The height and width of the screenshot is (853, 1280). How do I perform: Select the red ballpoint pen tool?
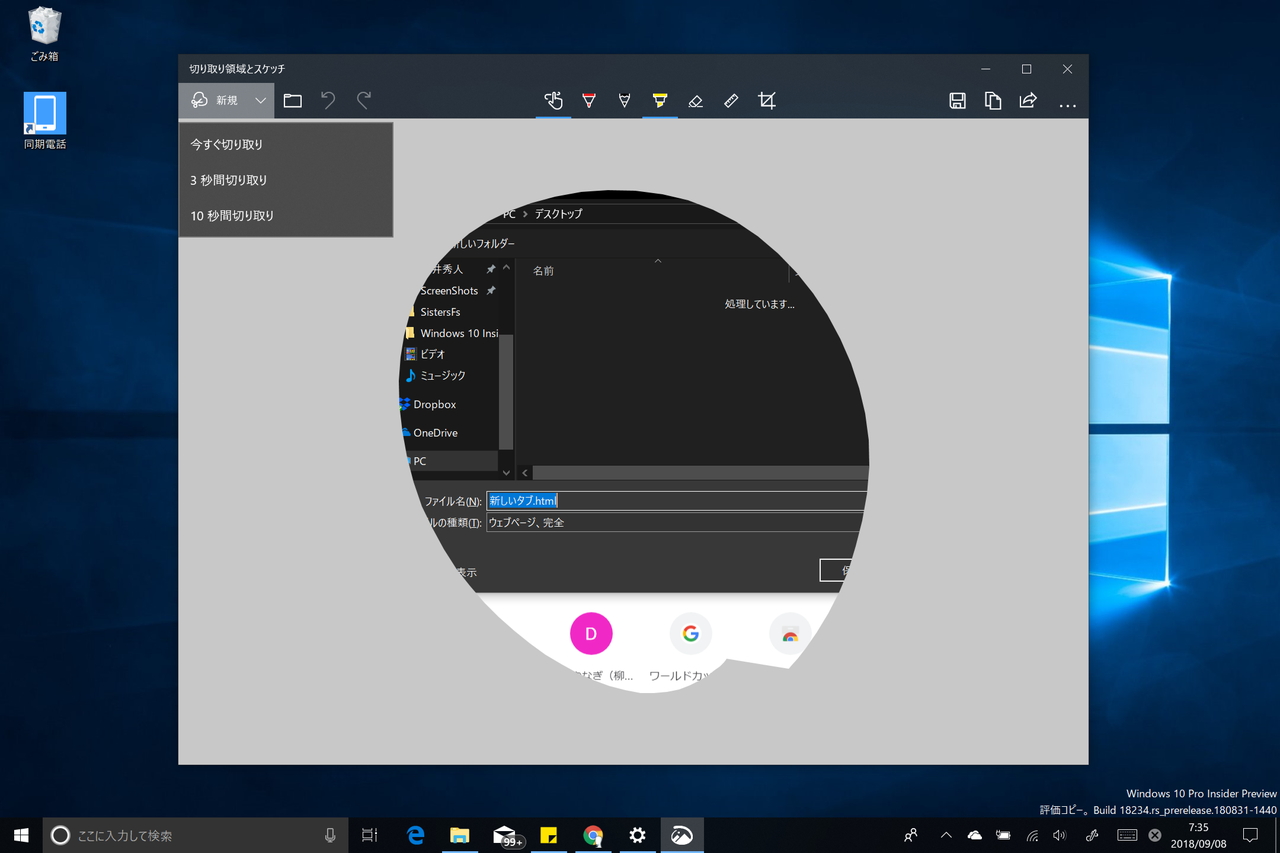pos(589,100)
